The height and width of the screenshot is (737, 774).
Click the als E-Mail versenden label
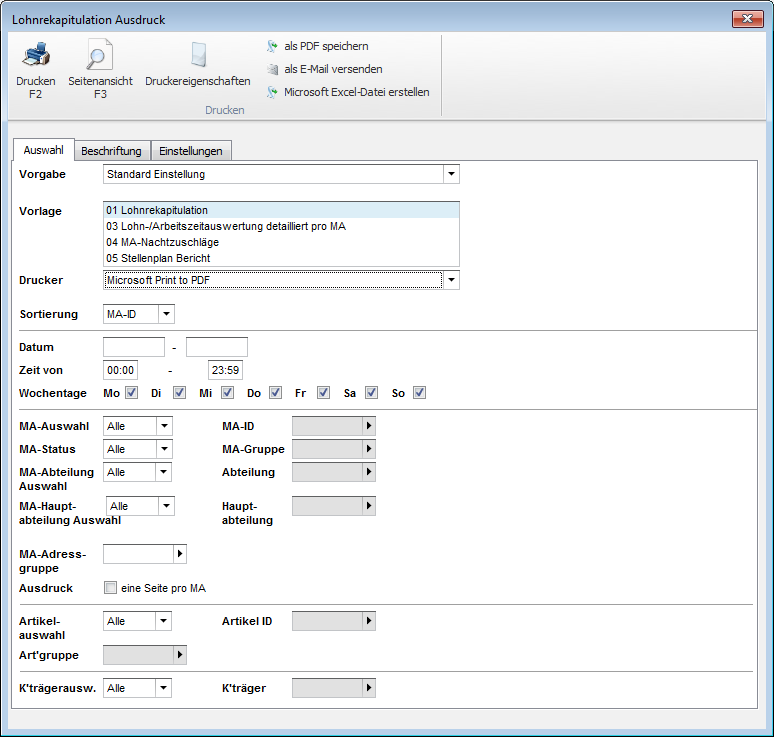pyautogui.click(x=333, y=69)
